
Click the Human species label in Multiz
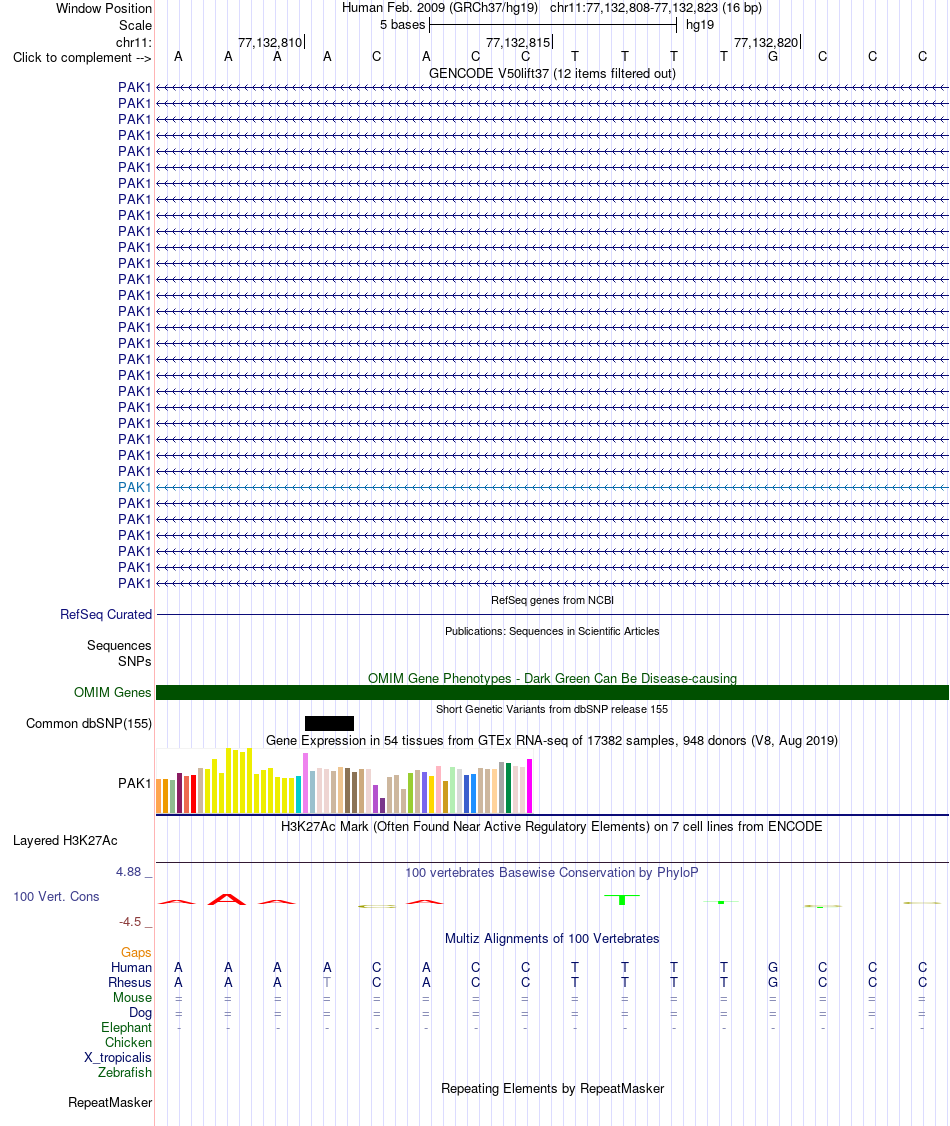pos(131,967)
